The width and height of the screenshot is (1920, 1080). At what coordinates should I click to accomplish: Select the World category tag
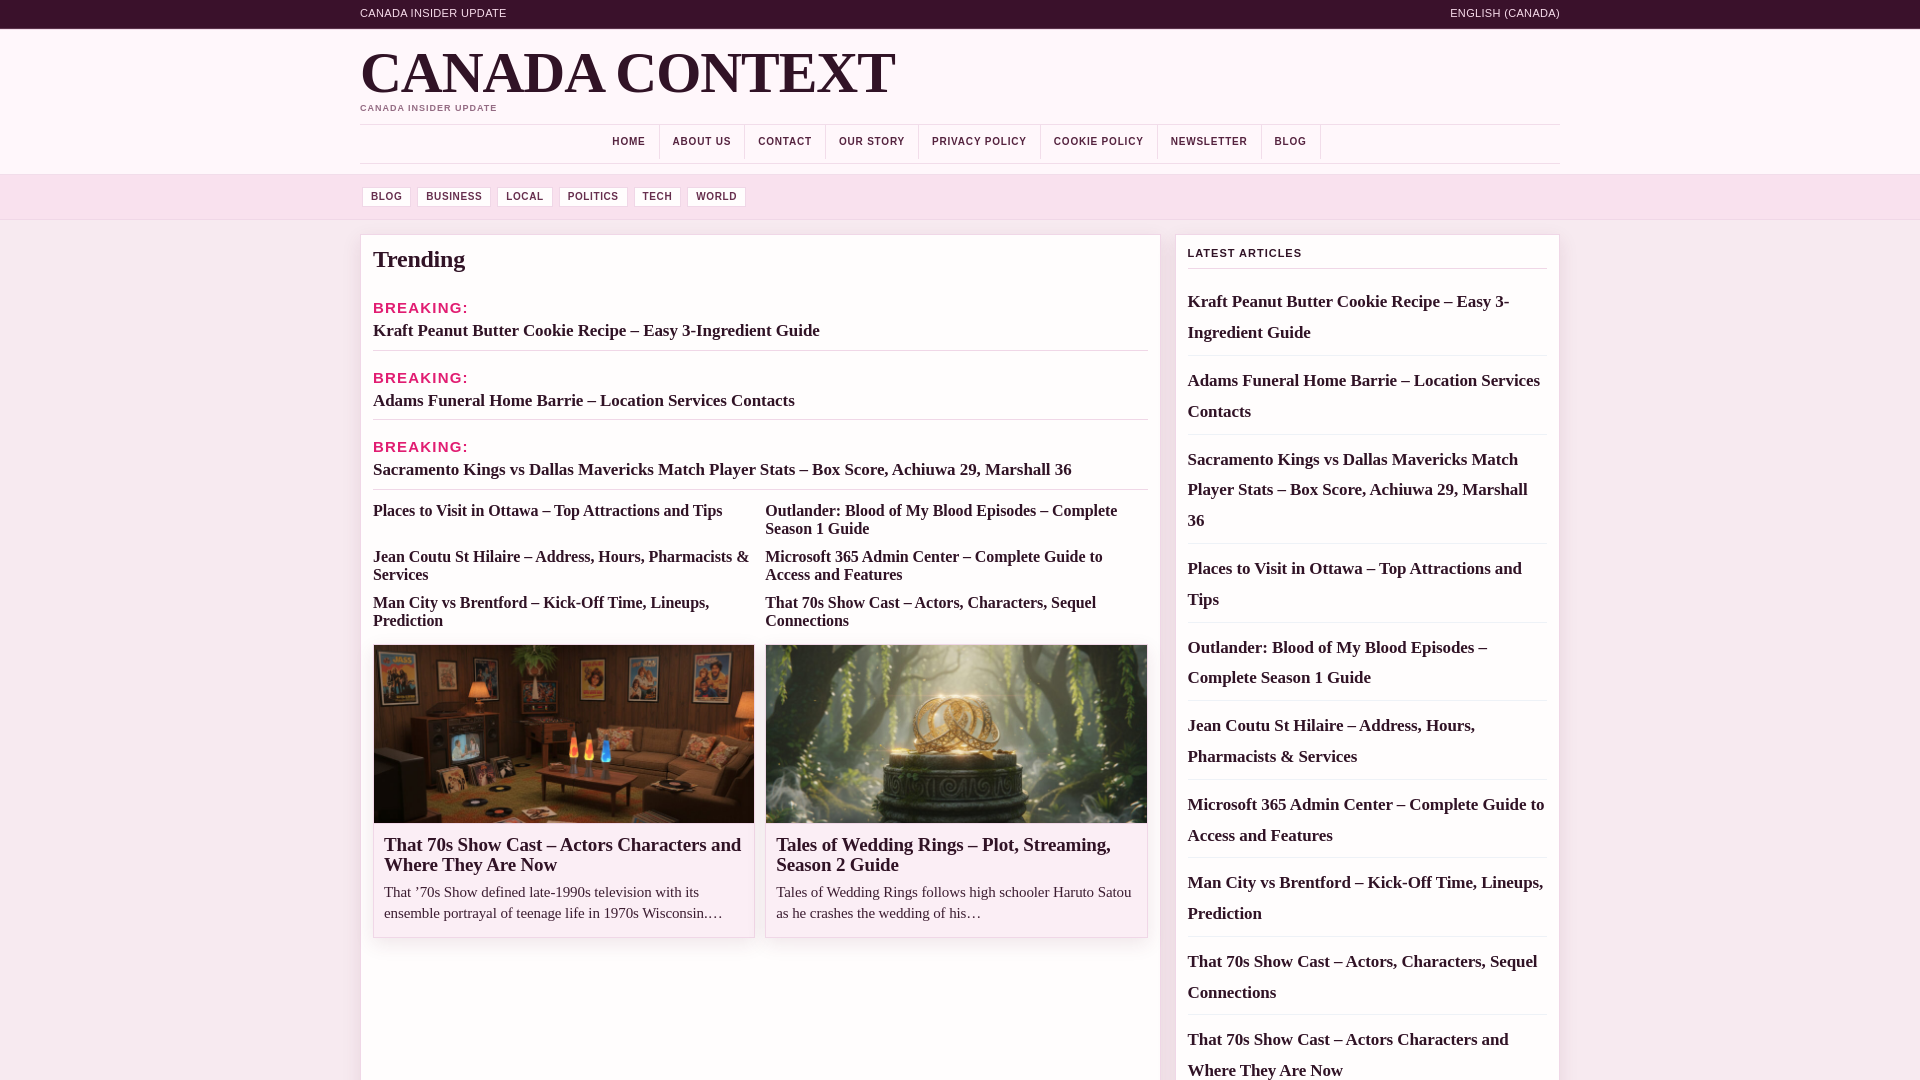coord(716,197)
